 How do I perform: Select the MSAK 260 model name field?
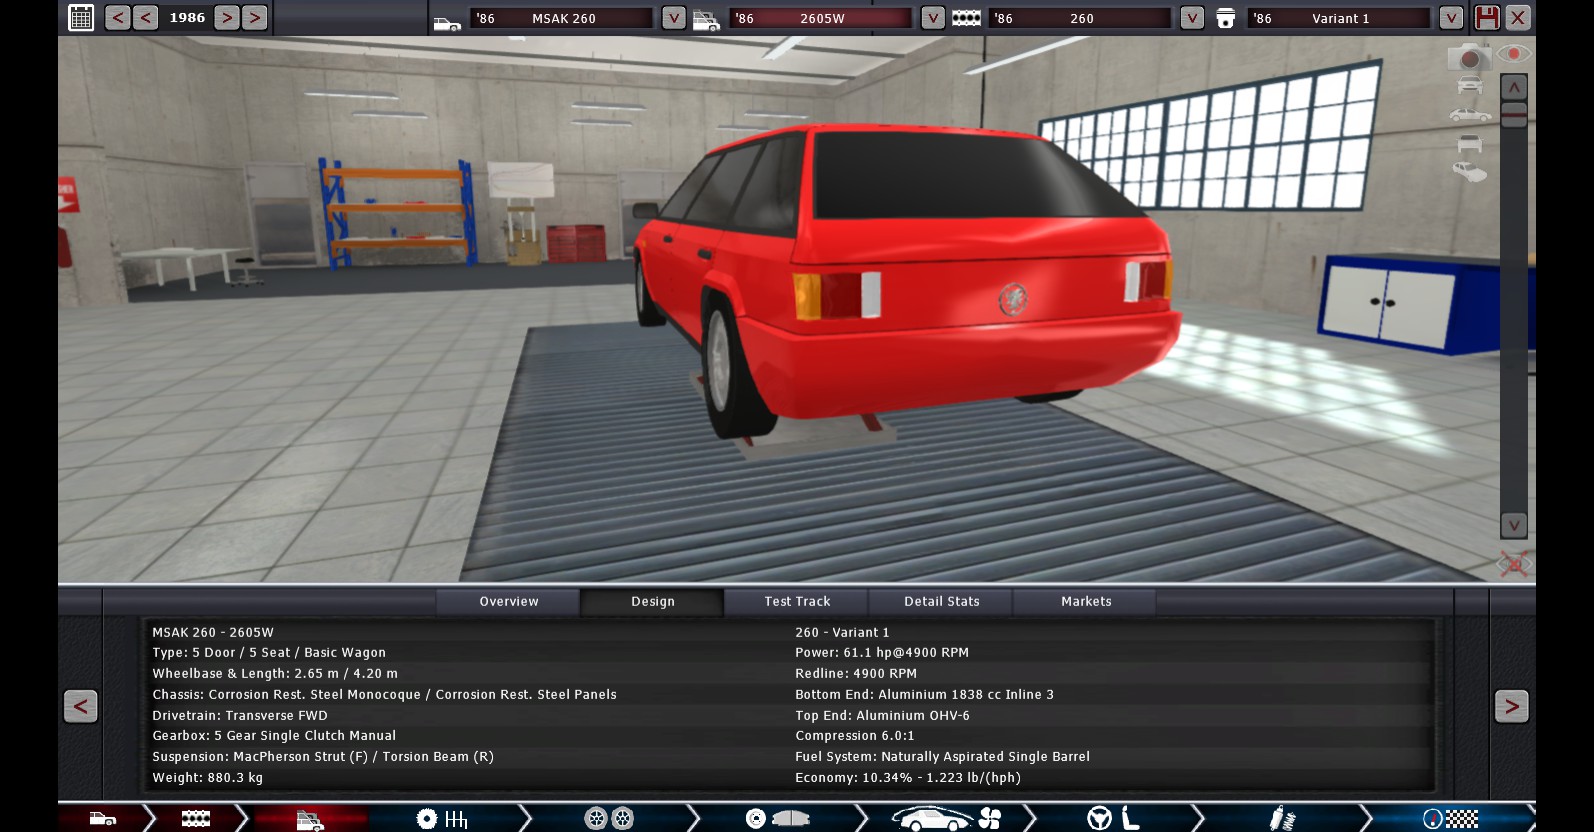561,18
